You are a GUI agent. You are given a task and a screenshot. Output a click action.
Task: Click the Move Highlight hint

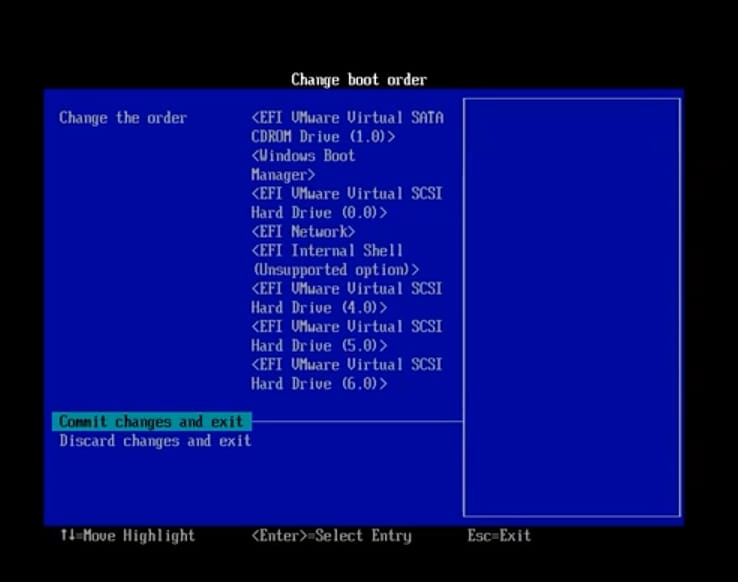click(x=128, y=535)
